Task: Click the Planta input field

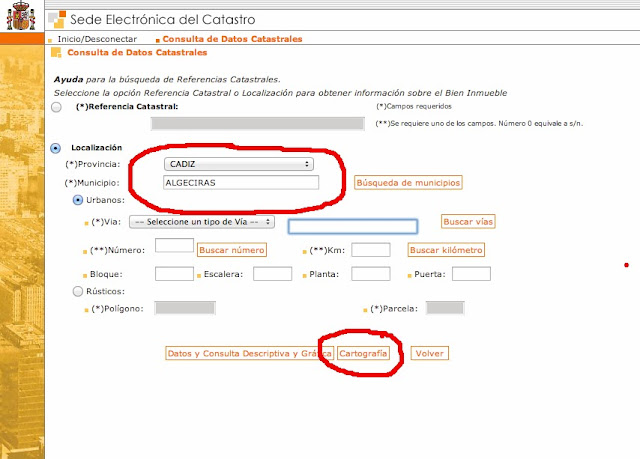Action: pyautogui.click(x=371, y=274)
